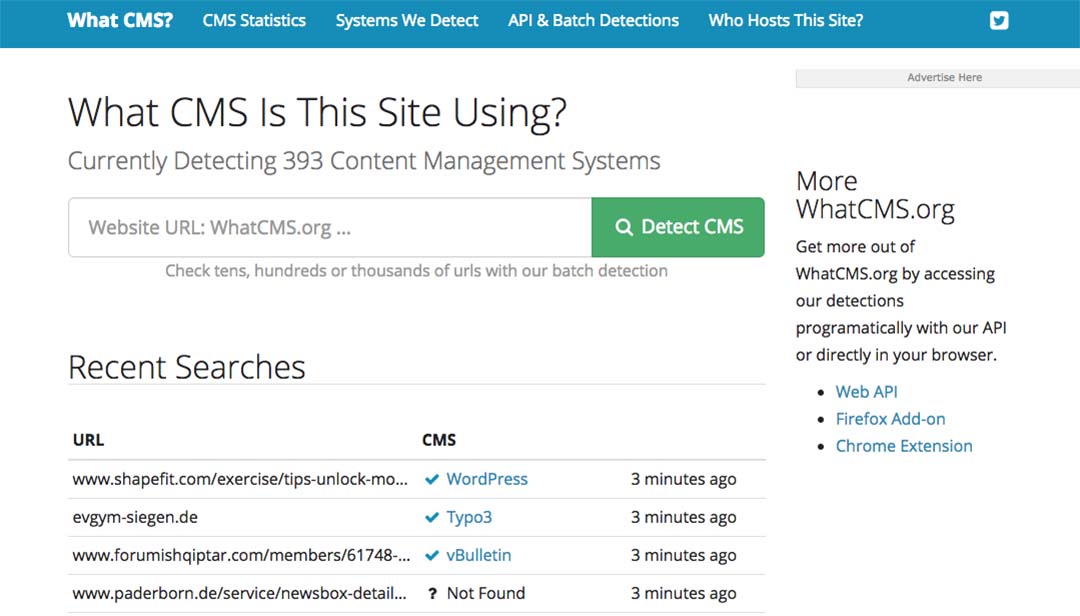Image resolution: width=1080 pixels, height=616 pixels.
Task: Click the checkmark icon beside WordPress
Action: (432, 480)
